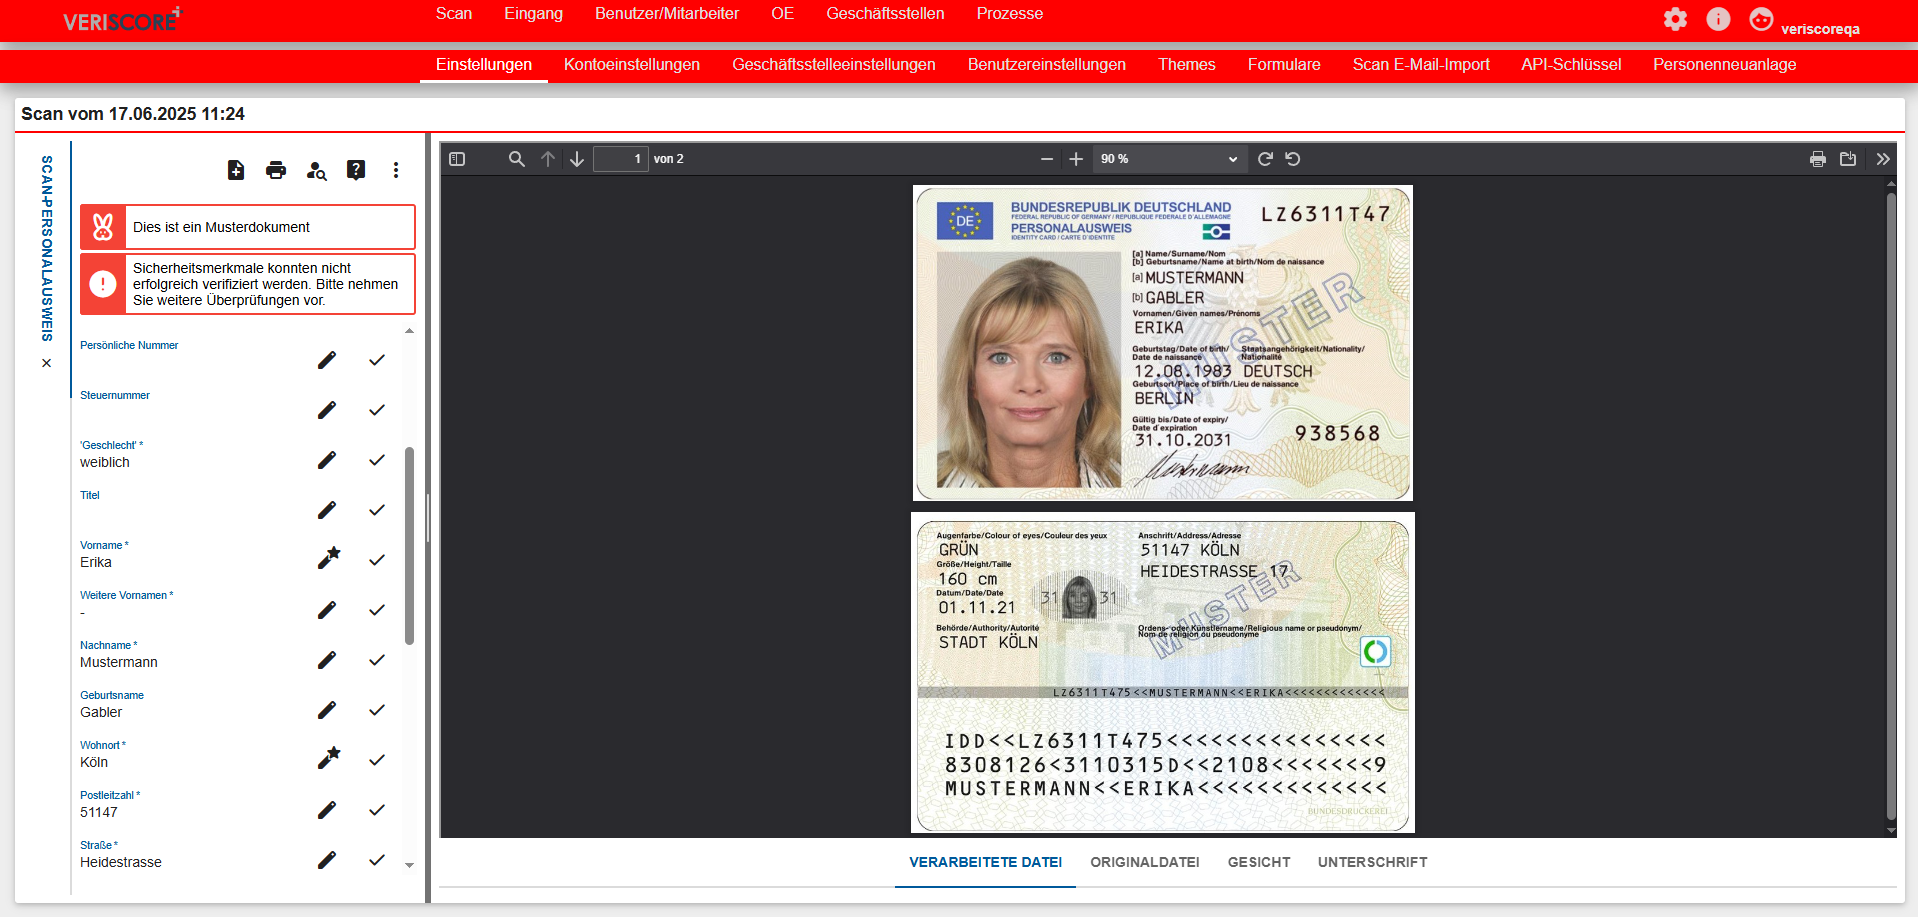This screenshot has height=917, width=1918.
Task: Open the Formulare settings tab
Action: pyautogui.click(x=1283, y=65)
